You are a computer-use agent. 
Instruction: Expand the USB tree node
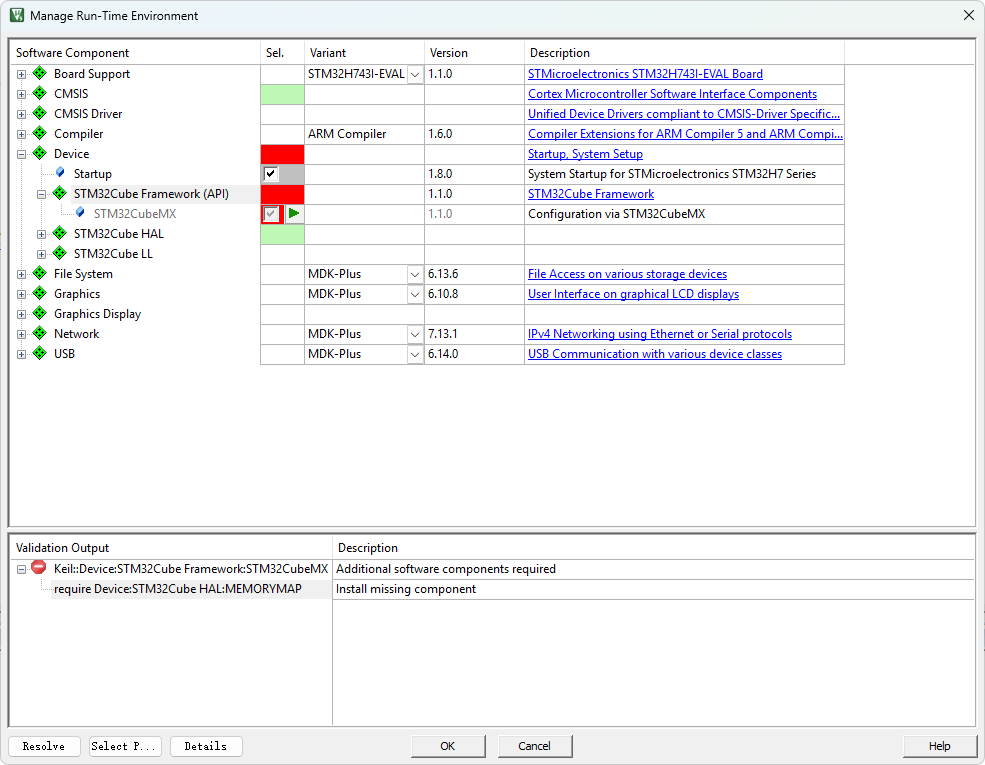pos(21,354)
